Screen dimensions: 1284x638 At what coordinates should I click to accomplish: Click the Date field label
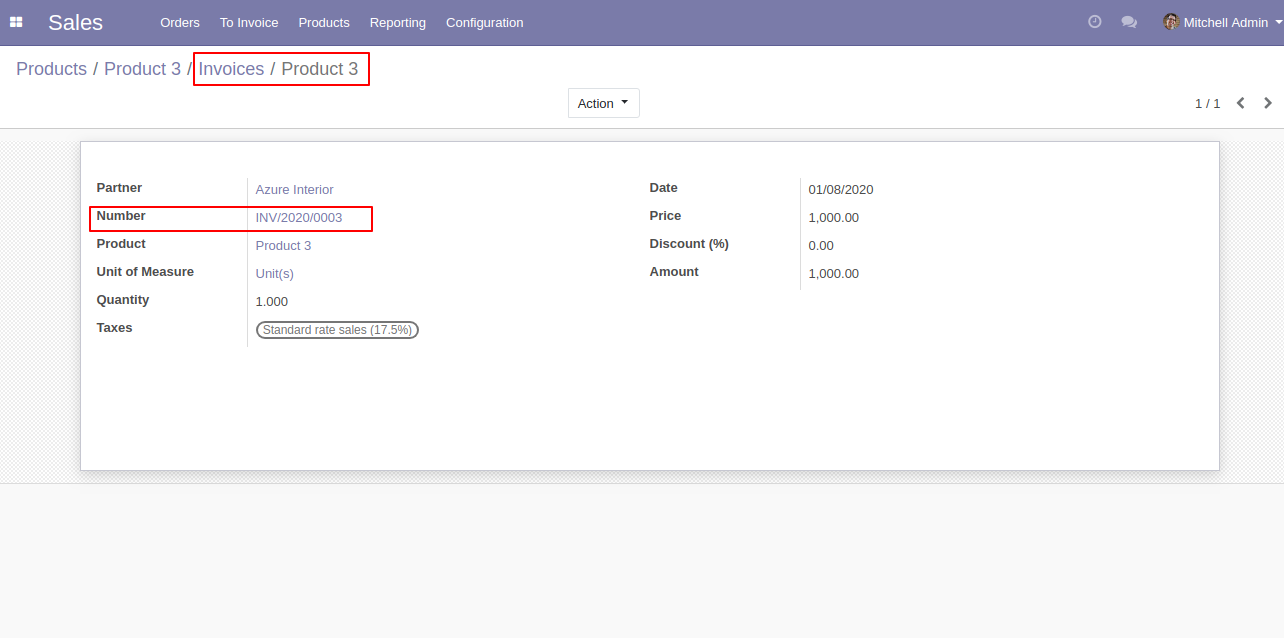point(663,188)
